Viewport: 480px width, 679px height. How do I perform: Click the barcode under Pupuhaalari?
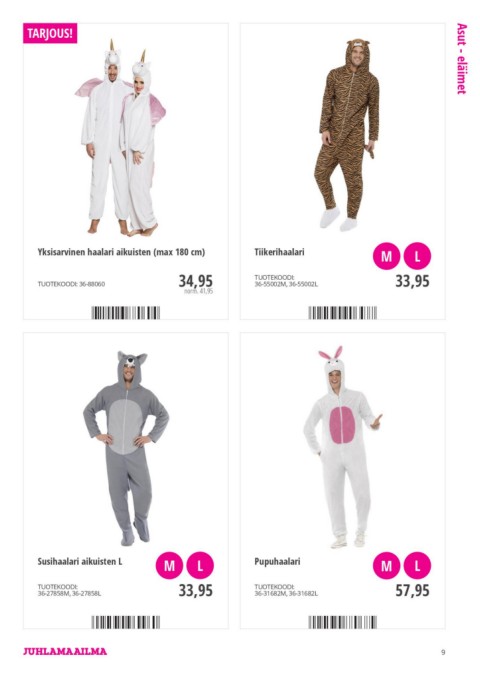(343, 622)
